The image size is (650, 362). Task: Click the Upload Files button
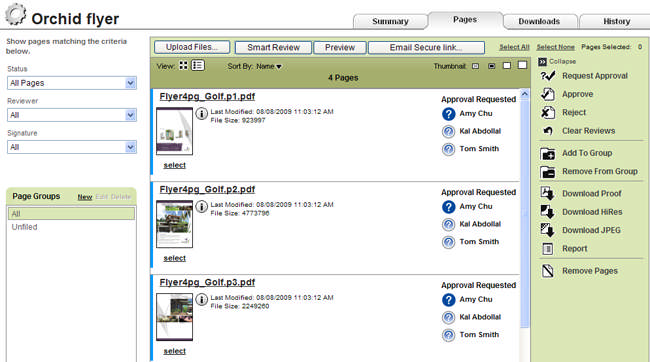tap(192, 47)
